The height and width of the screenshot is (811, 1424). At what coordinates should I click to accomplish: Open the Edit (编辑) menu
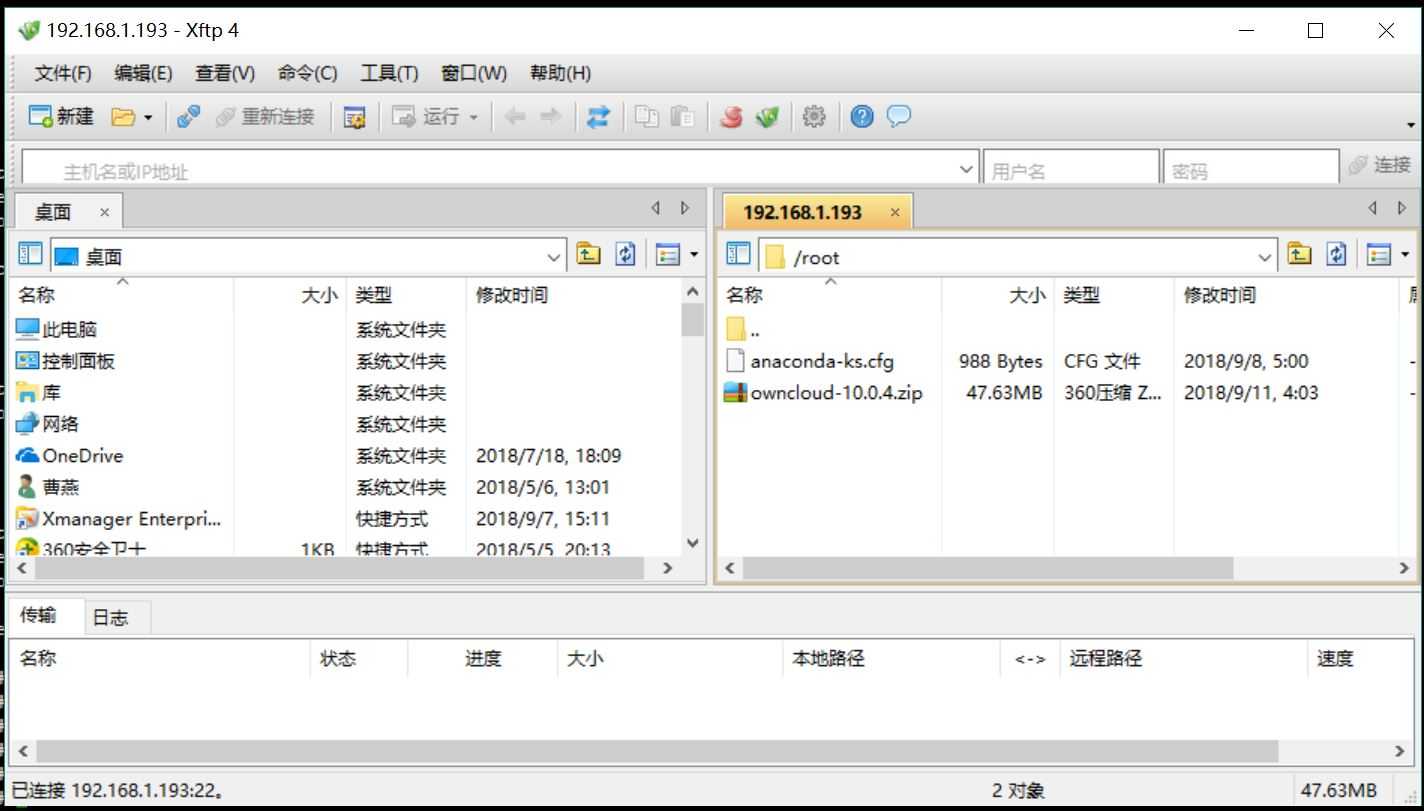(x=143, y=73)
